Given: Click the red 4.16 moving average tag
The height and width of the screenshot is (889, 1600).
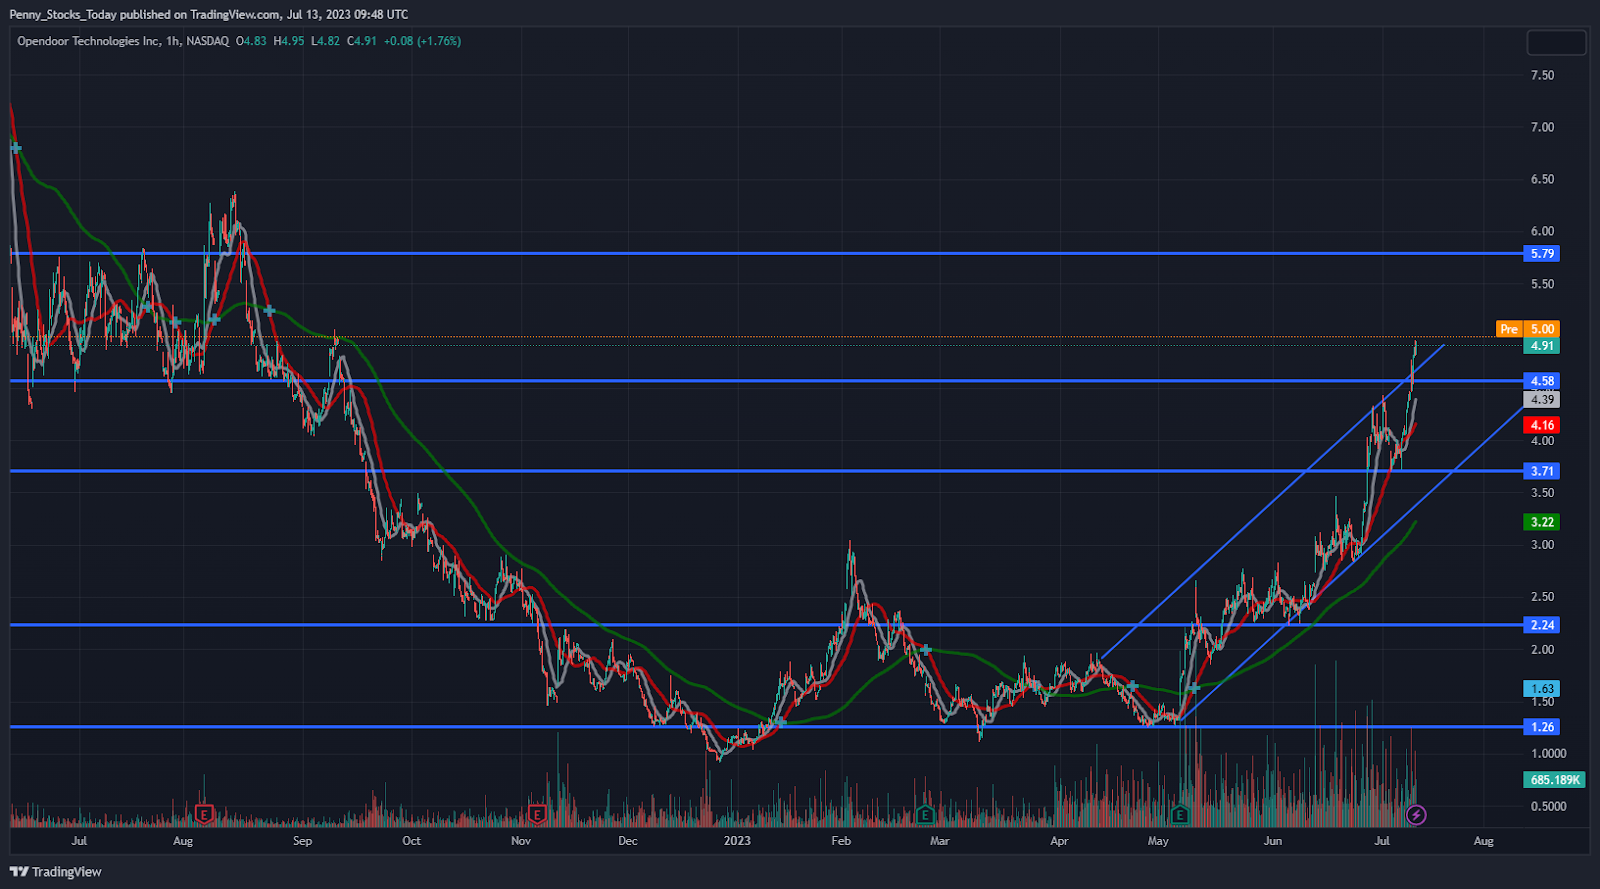Looking at the screenshot, I should (1542, 425).
